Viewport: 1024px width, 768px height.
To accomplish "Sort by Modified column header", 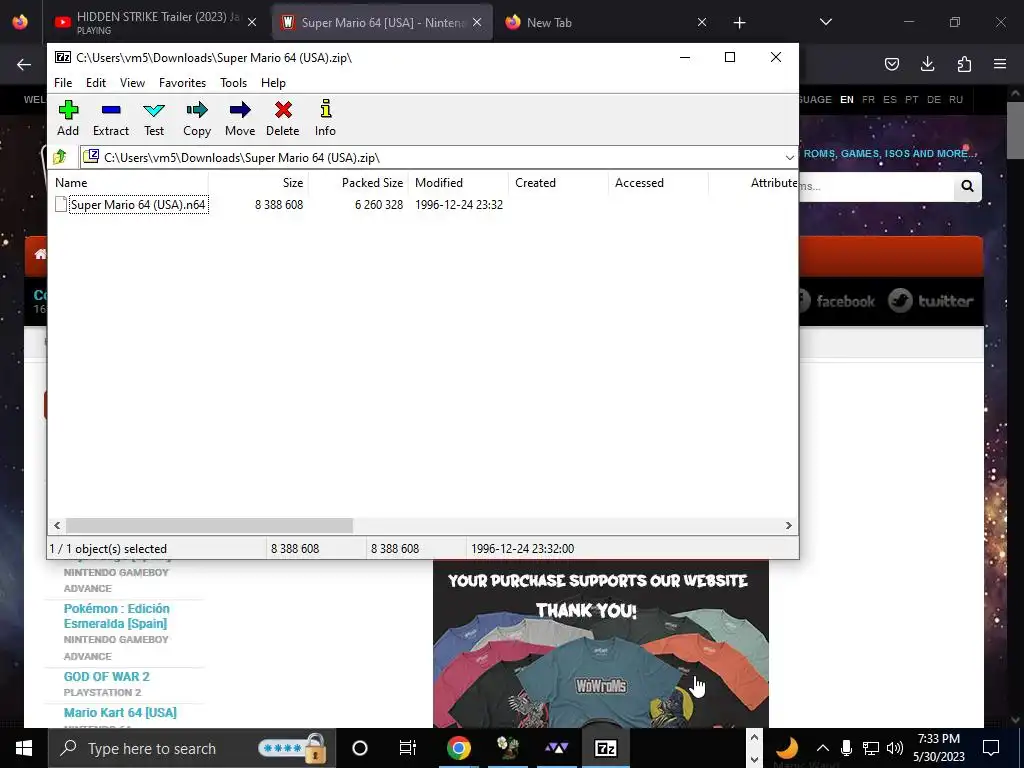I will pyautogui.click(x=458, y=183).
